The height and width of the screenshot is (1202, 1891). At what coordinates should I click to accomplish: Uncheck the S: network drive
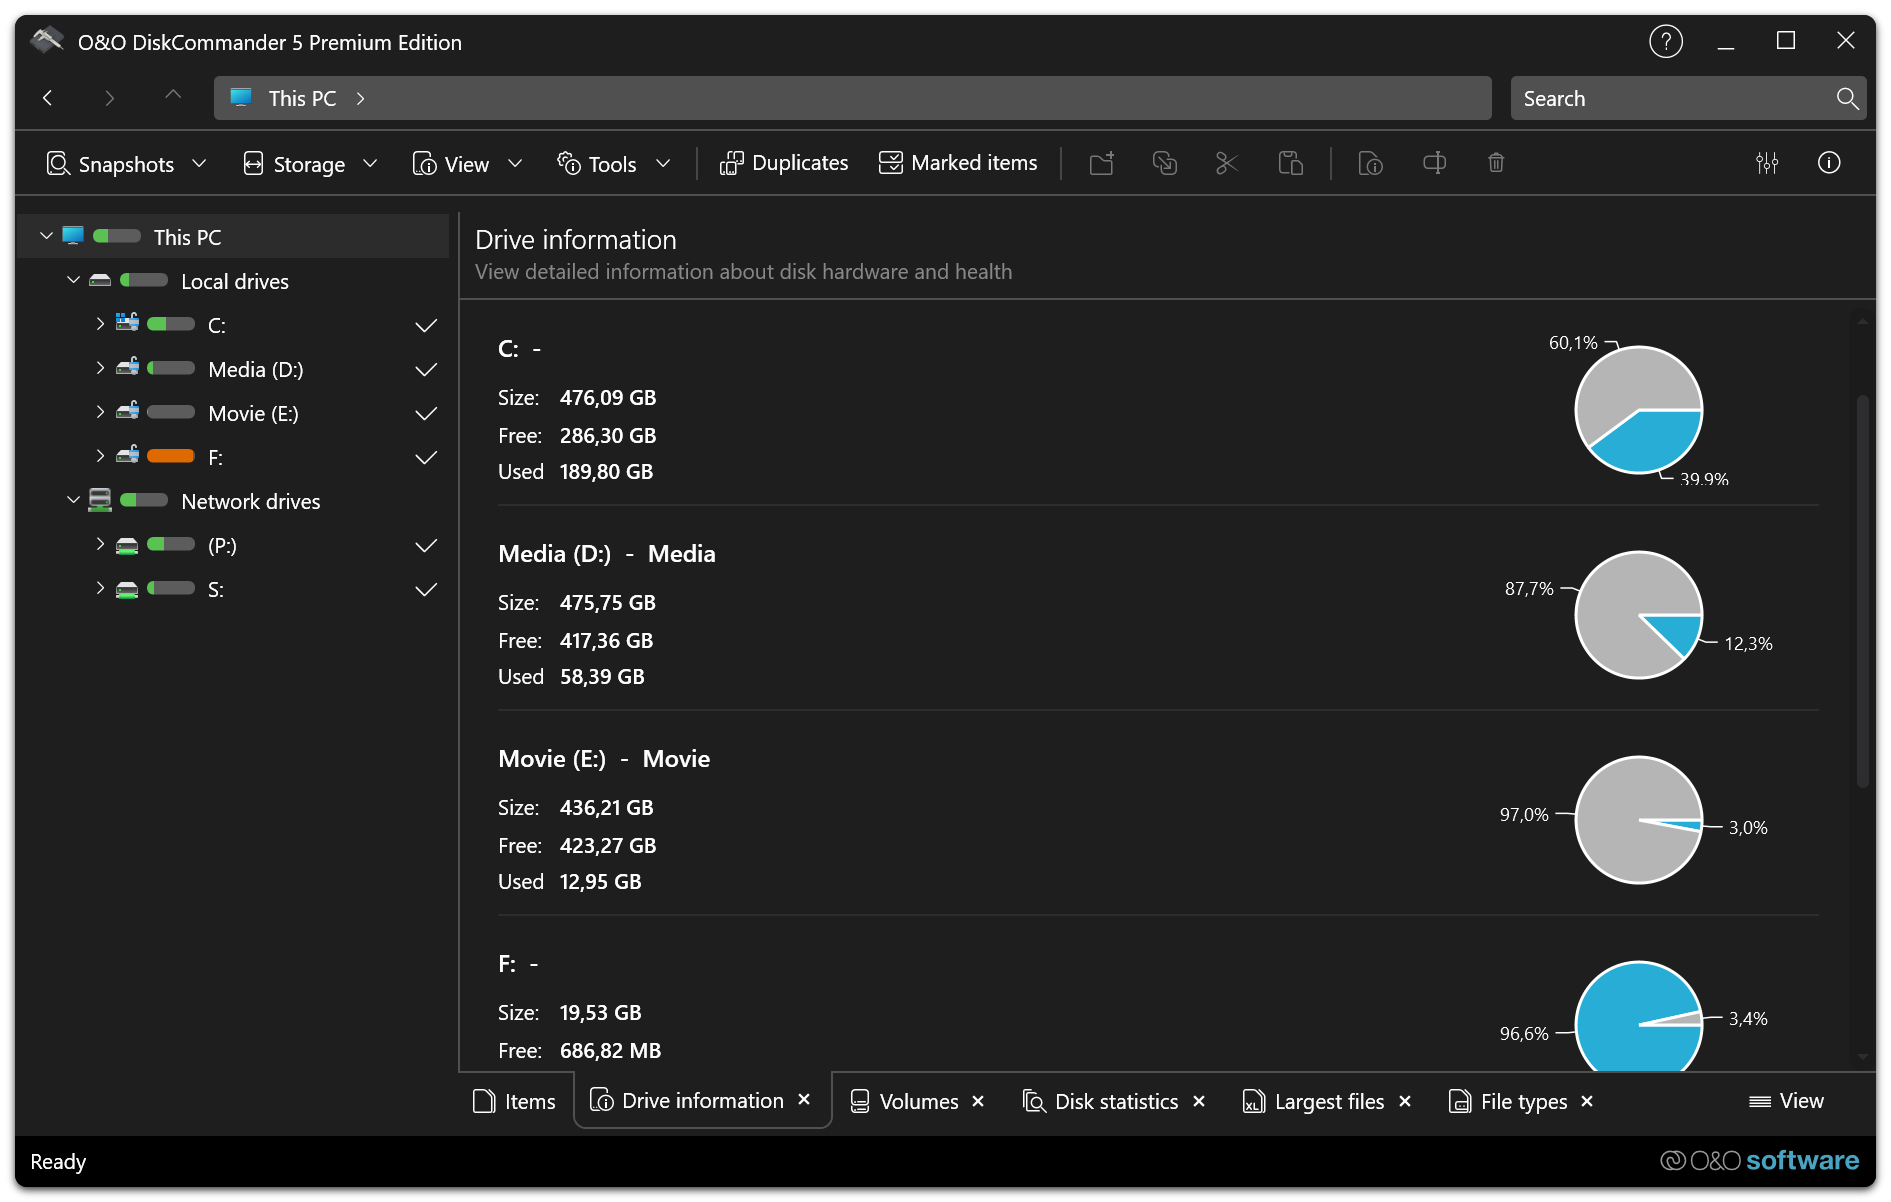426,590
